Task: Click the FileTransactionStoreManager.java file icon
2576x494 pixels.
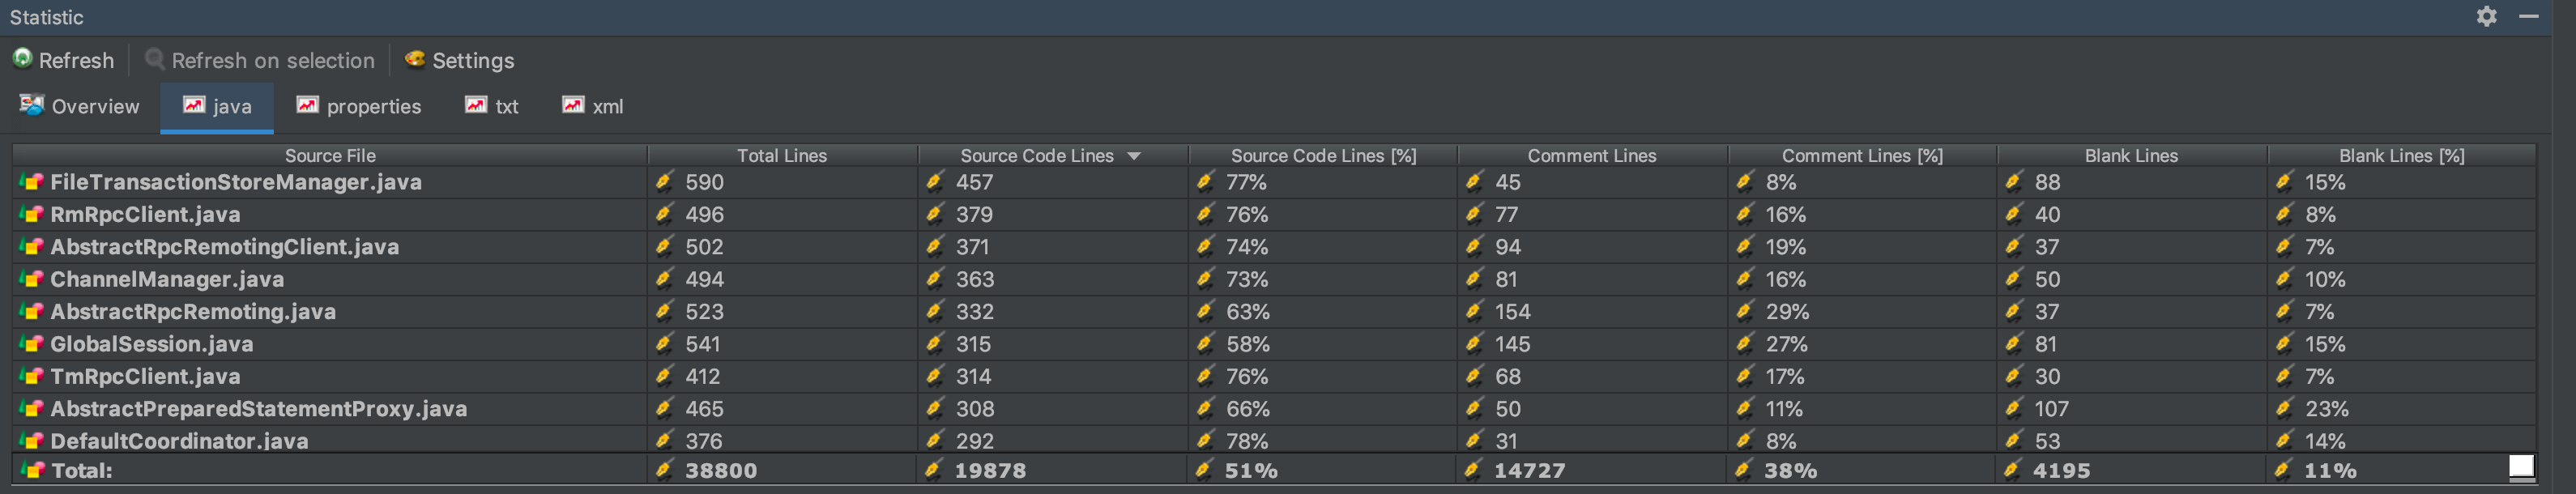Action: click(32, 182)
